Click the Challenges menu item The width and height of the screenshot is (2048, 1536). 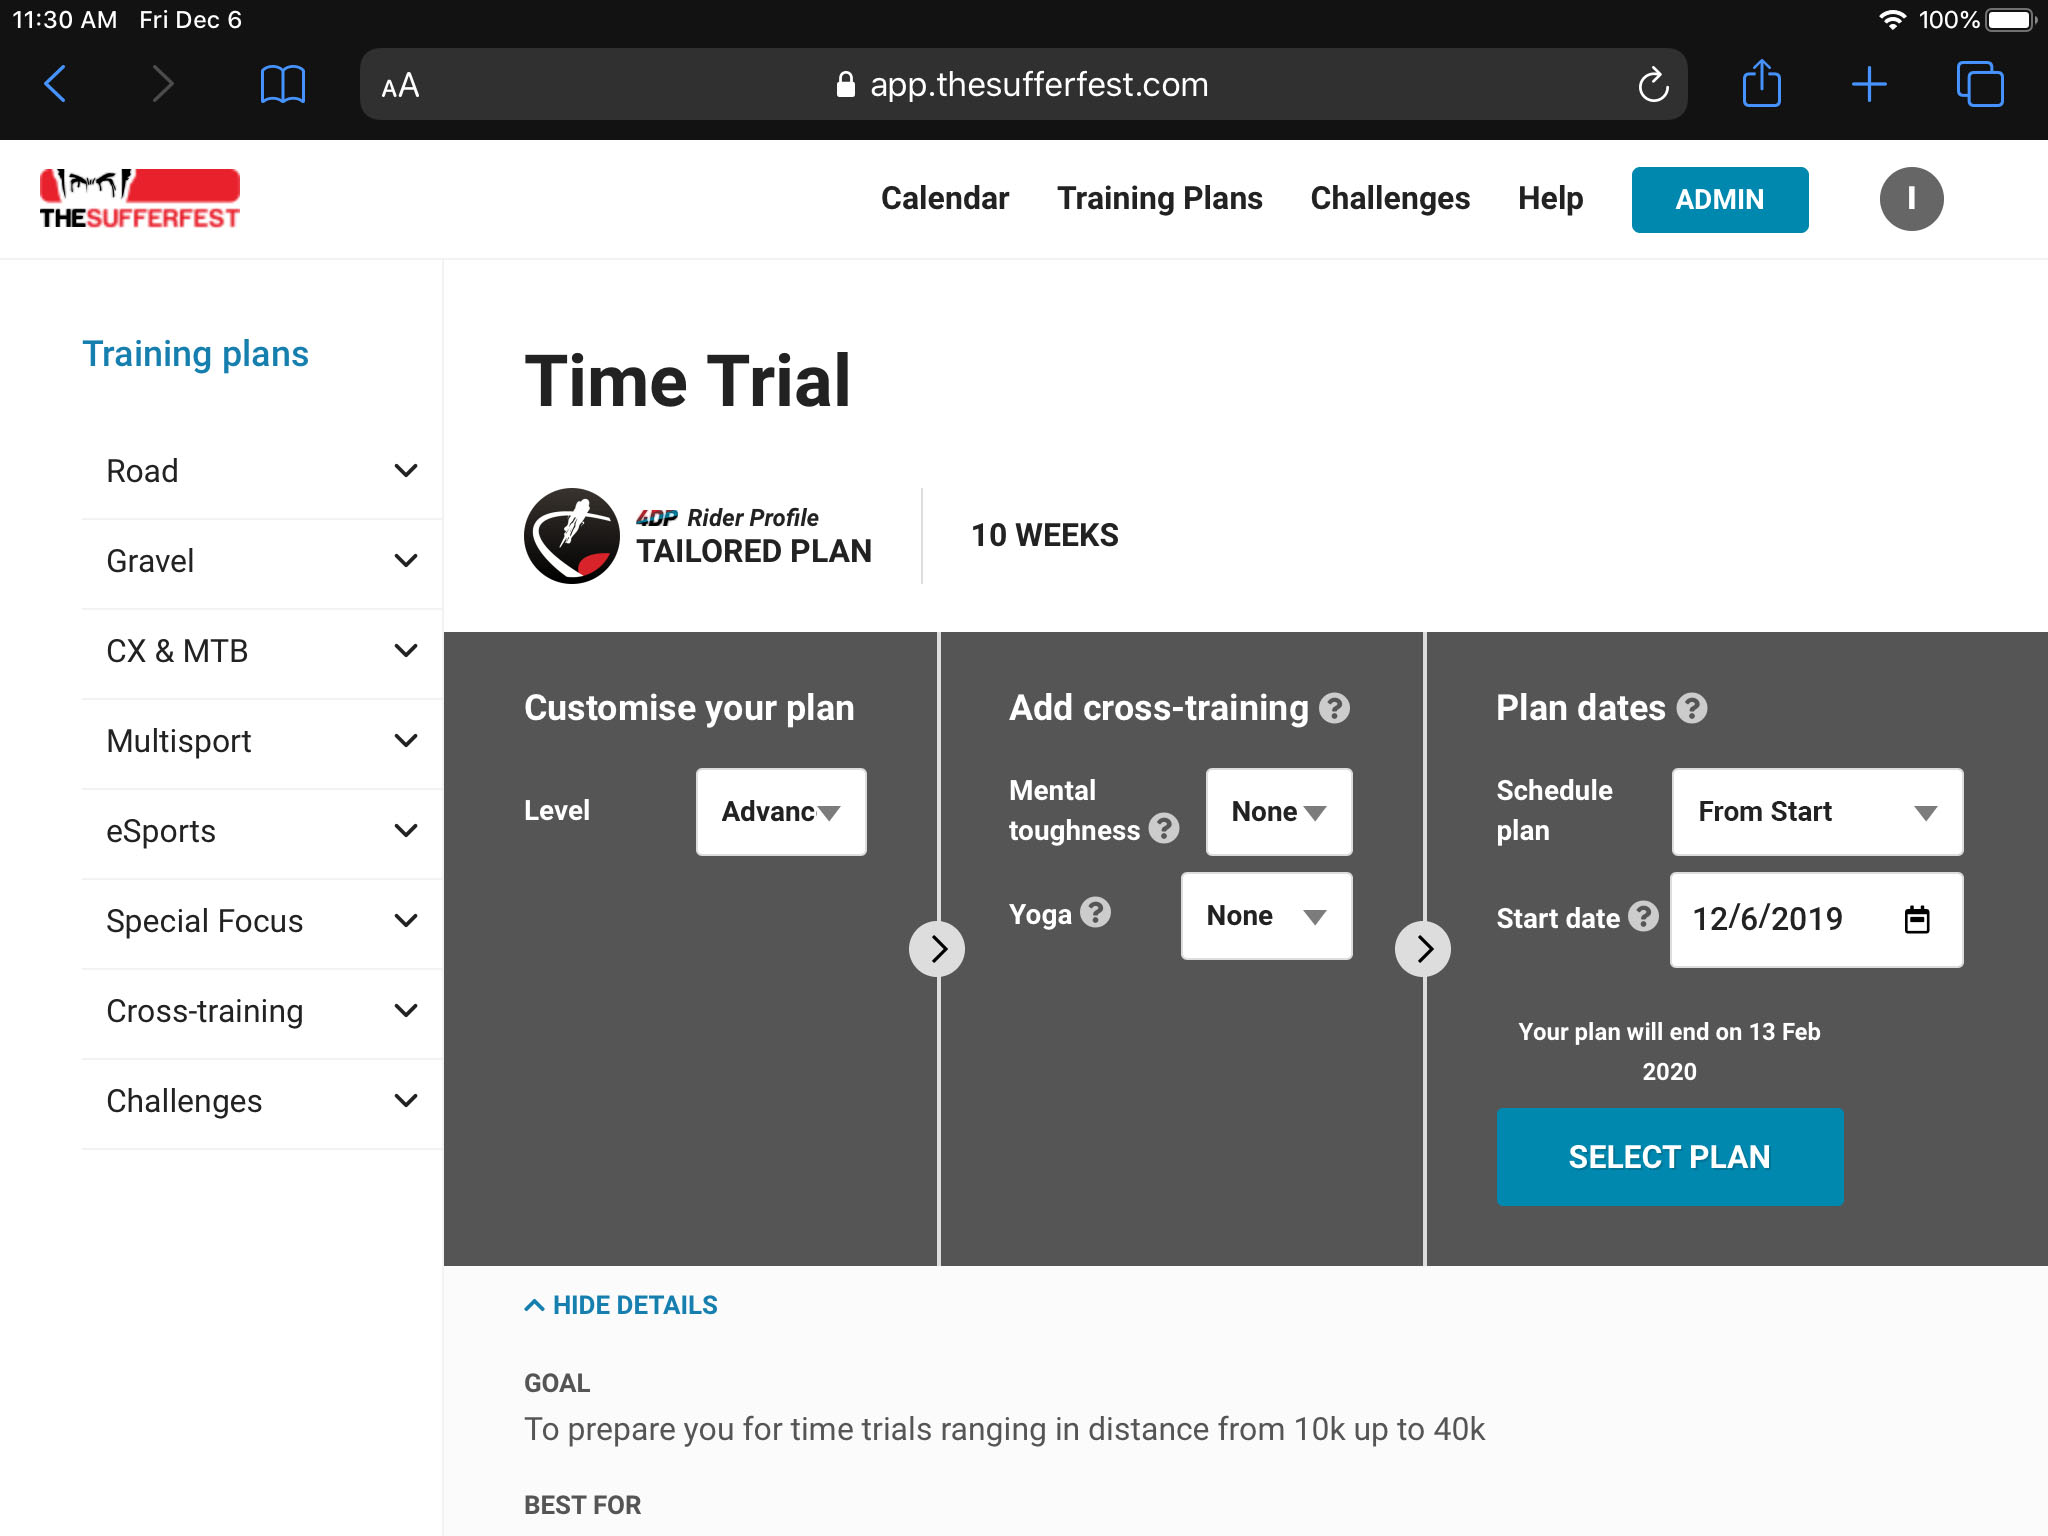pos(1392,198)
